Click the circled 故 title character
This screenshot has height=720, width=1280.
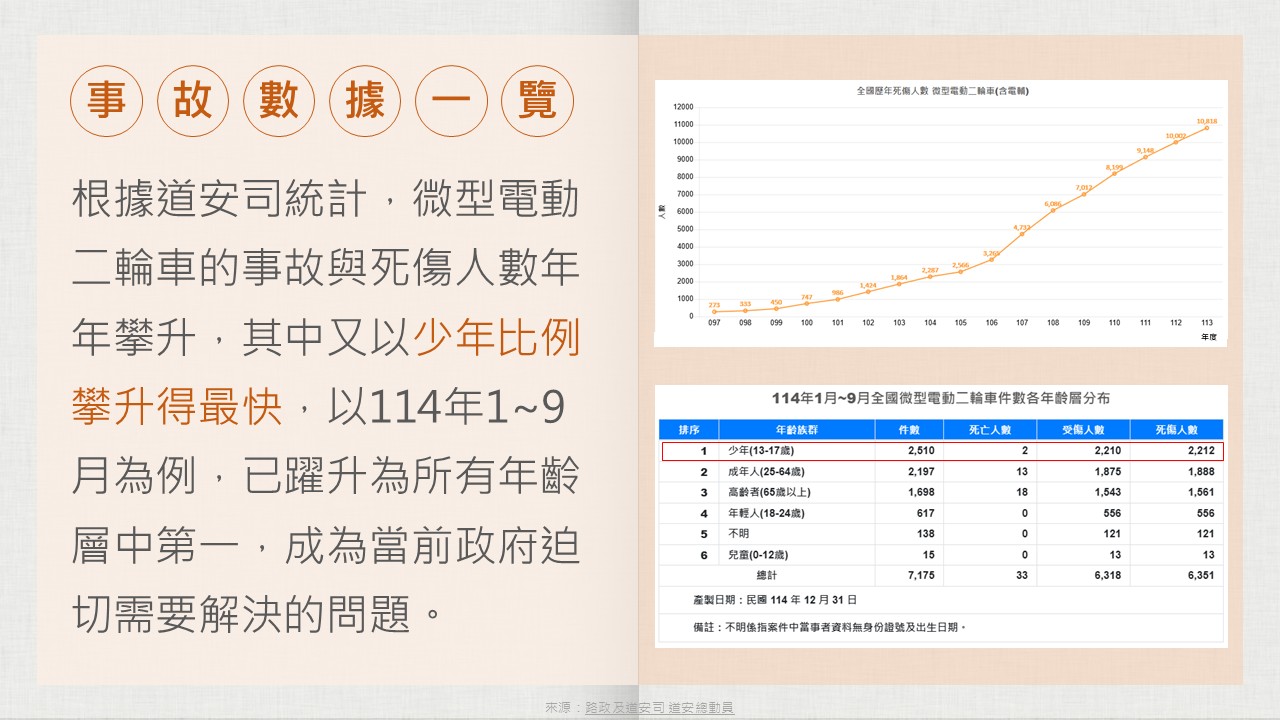click(193, 101)
